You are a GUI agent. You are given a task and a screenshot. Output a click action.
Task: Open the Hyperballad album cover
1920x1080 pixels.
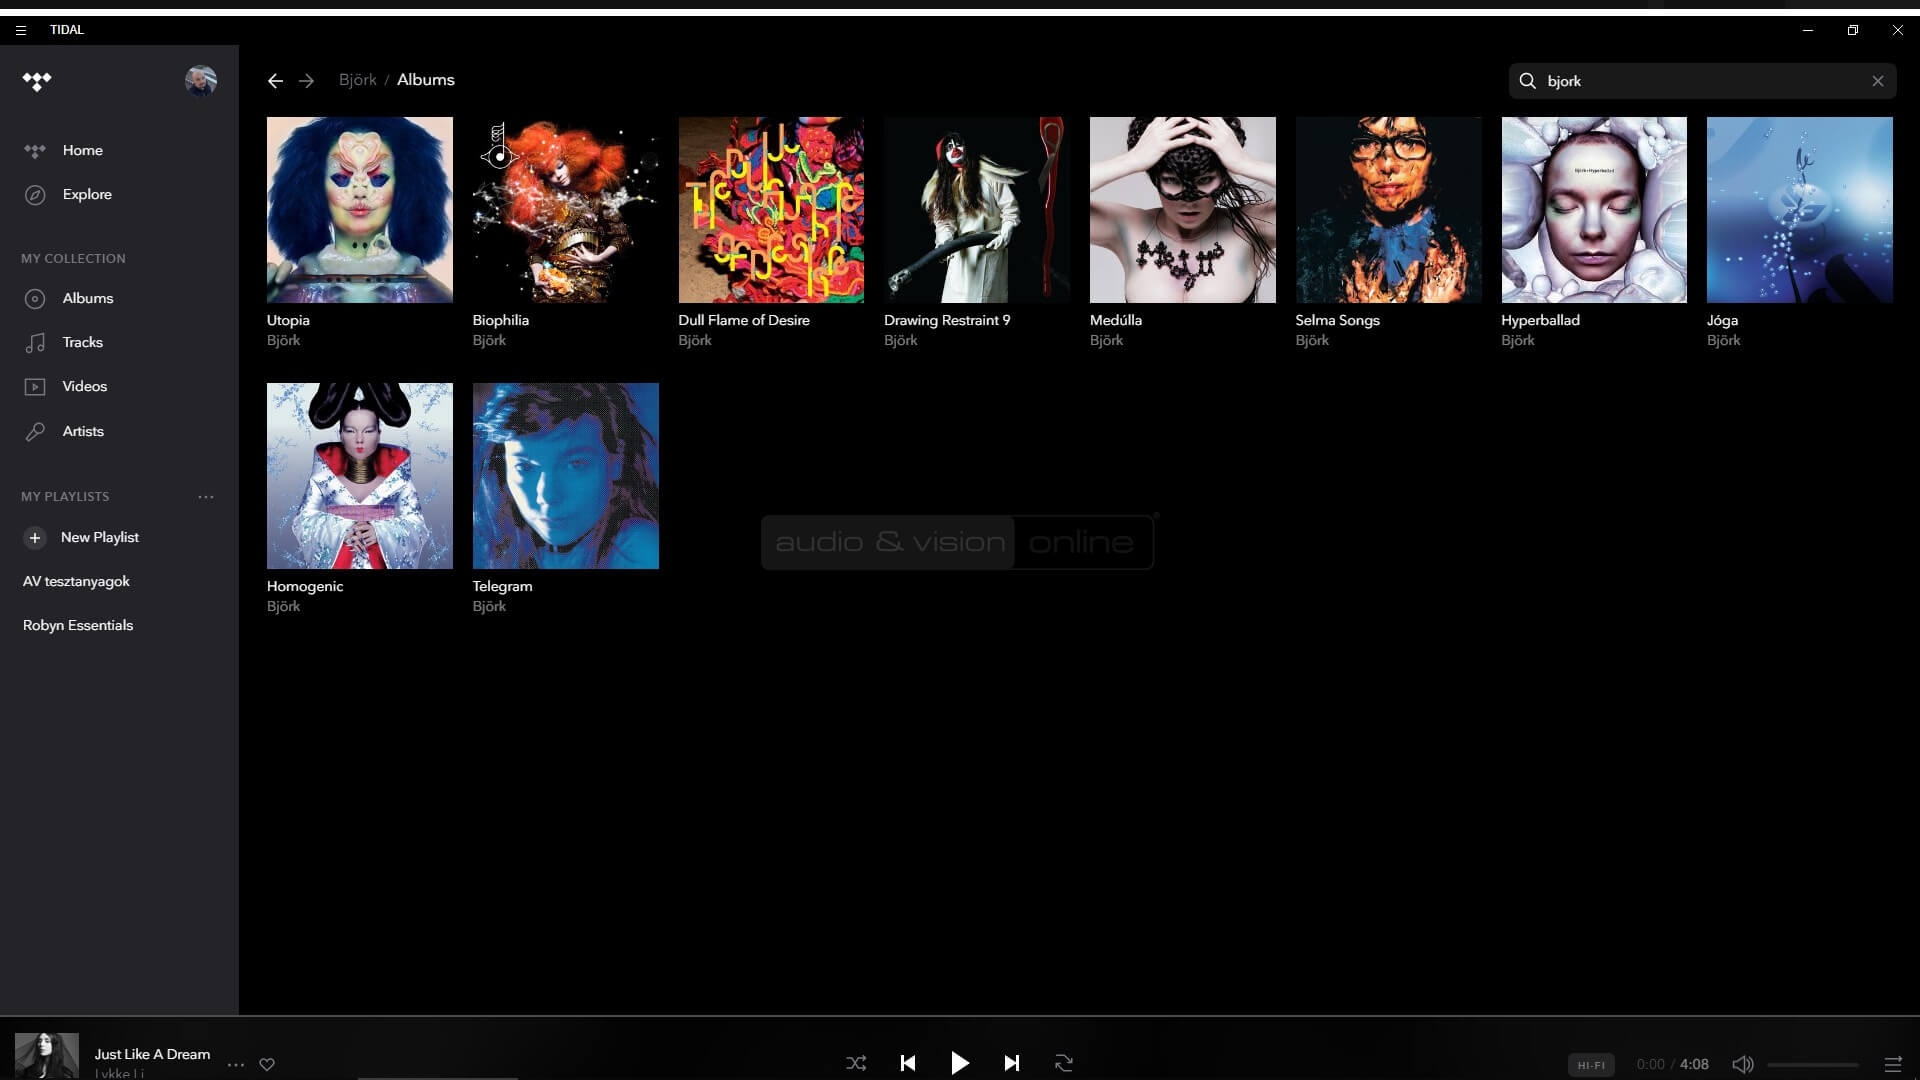pyautogui.click(x=1594, y=210)
